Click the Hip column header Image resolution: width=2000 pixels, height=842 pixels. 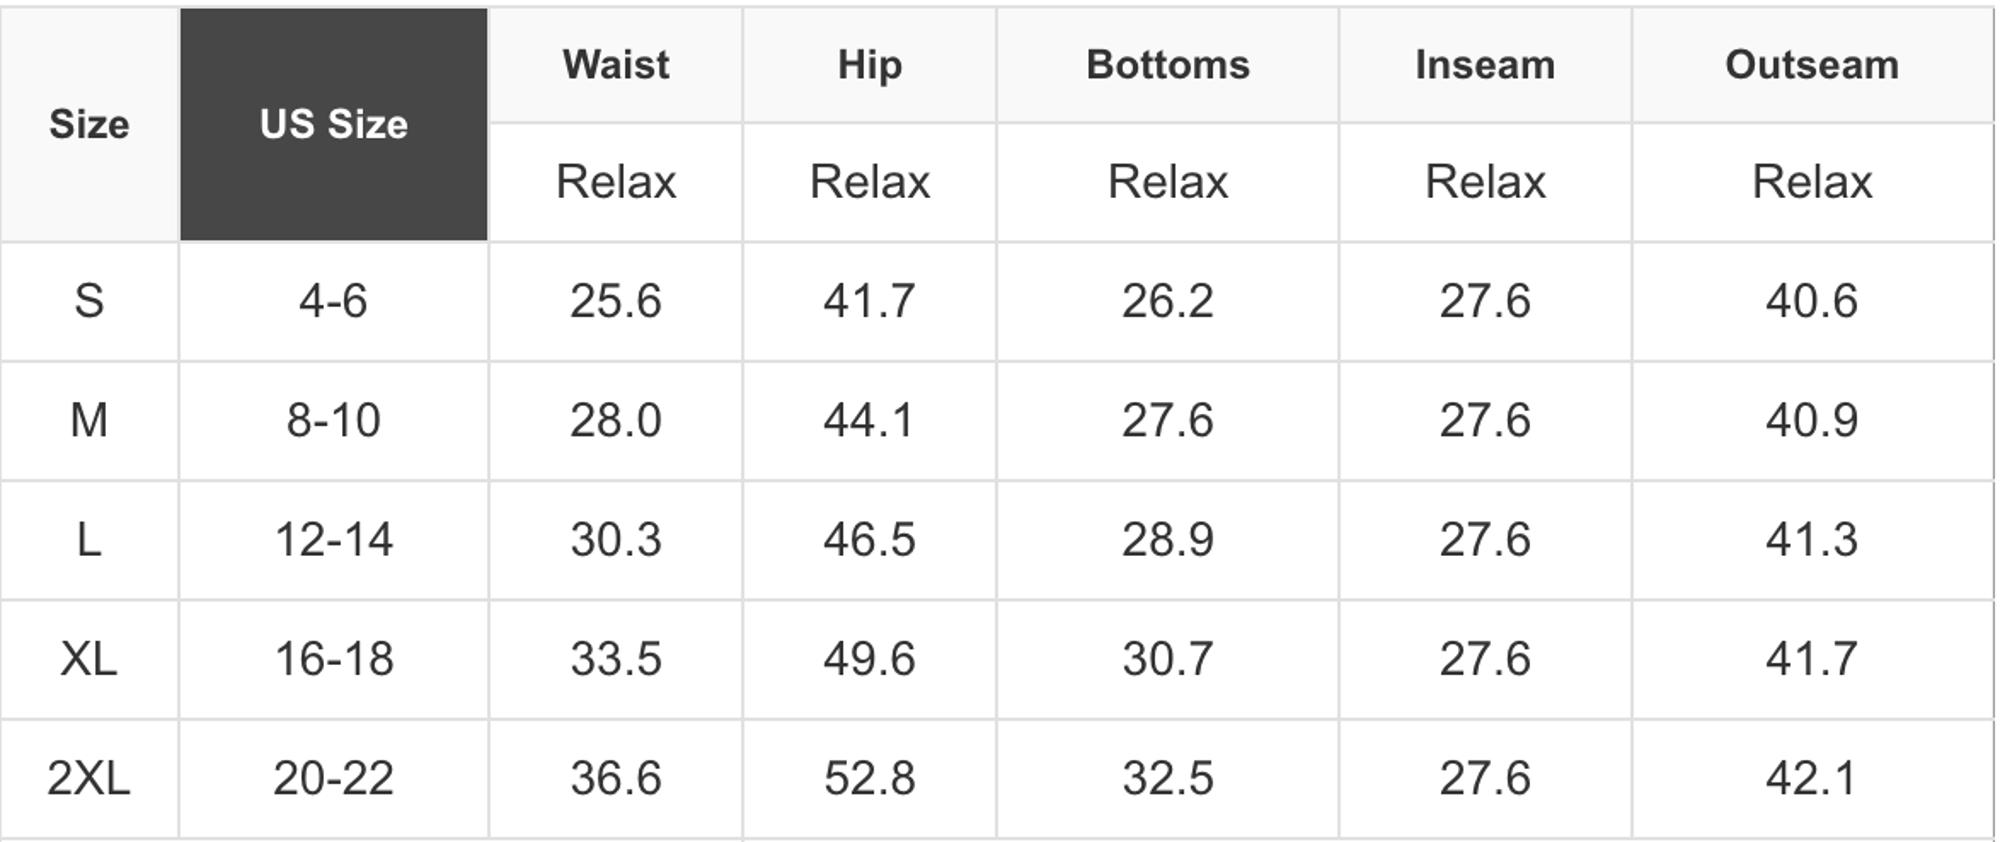pos(870,65)
